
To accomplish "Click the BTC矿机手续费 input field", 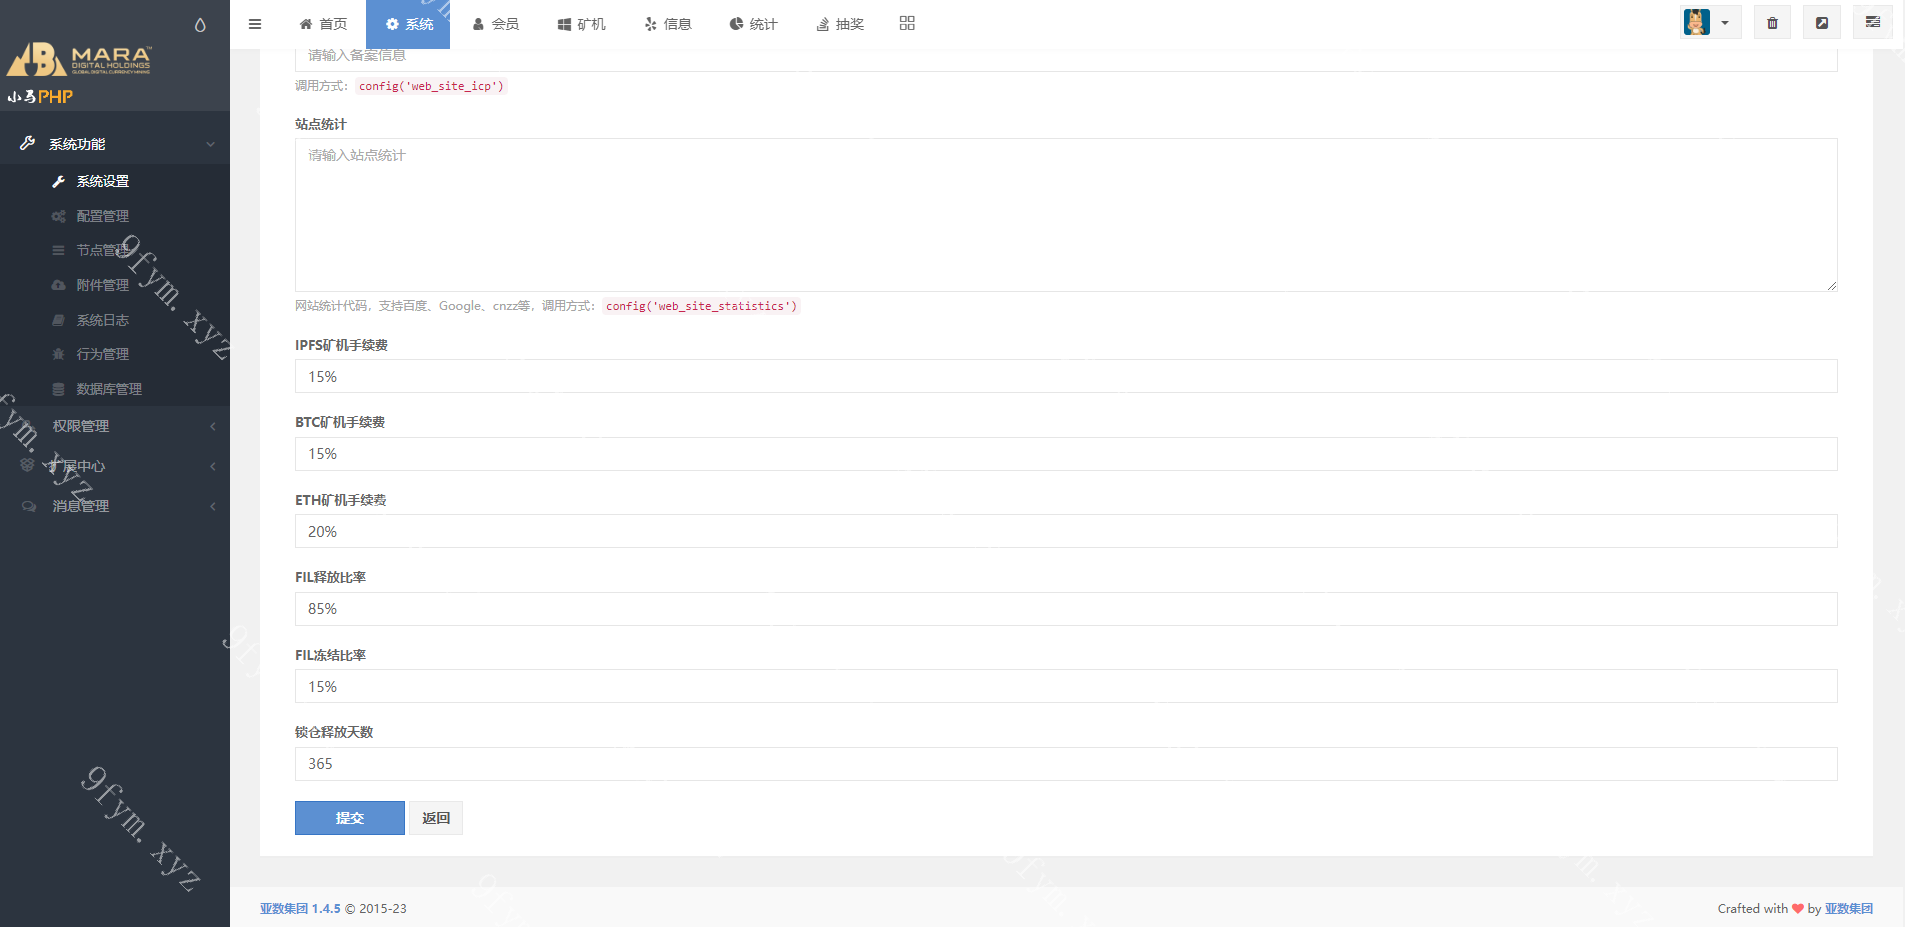I will pos(1066,454).
